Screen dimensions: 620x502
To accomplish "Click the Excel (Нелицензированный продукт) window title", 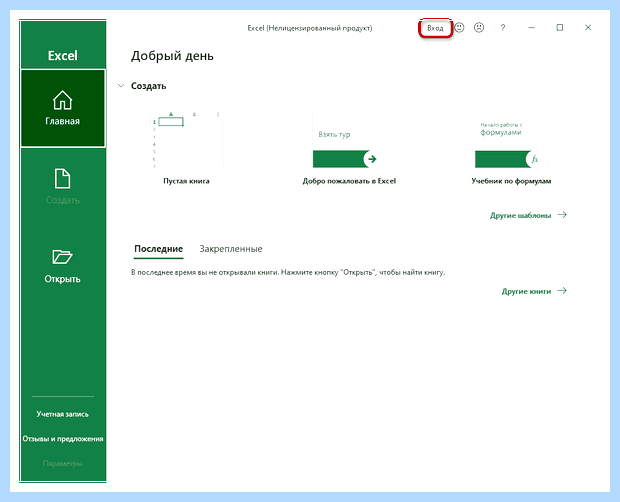I will tap(310, 28).
